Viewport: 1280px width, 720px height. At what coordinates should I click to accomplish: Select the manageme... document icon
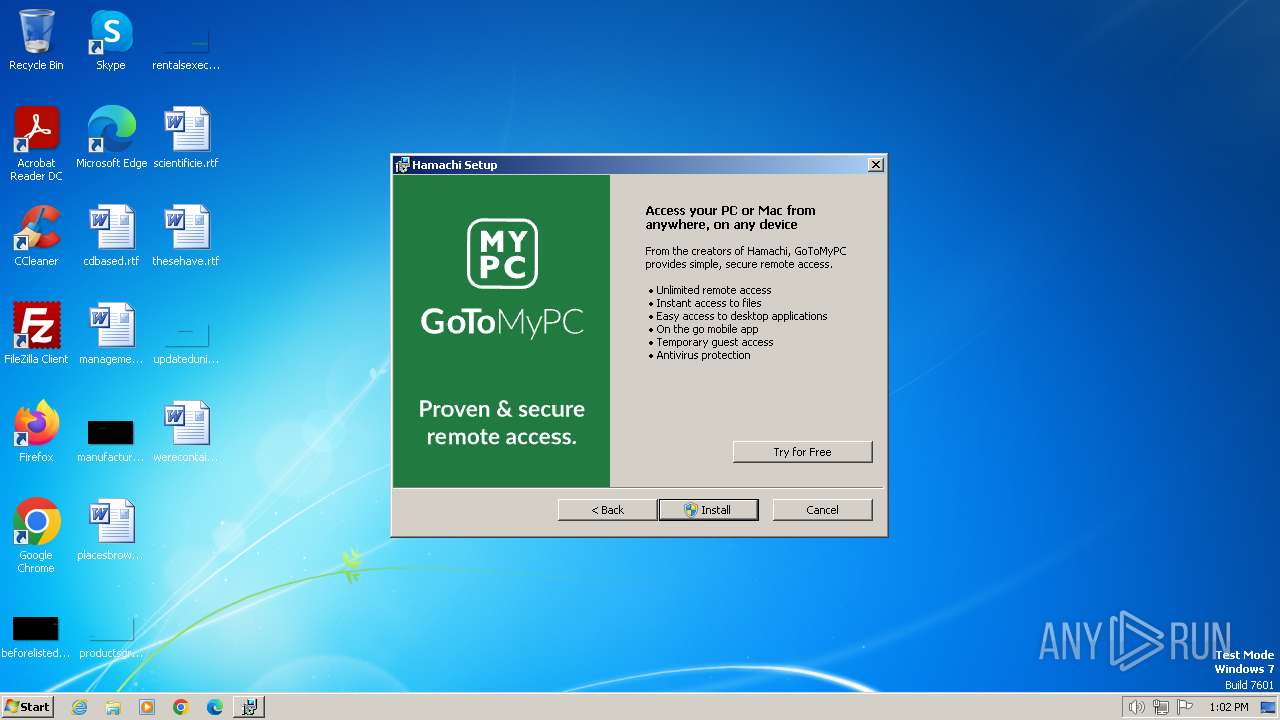[111, 334]
